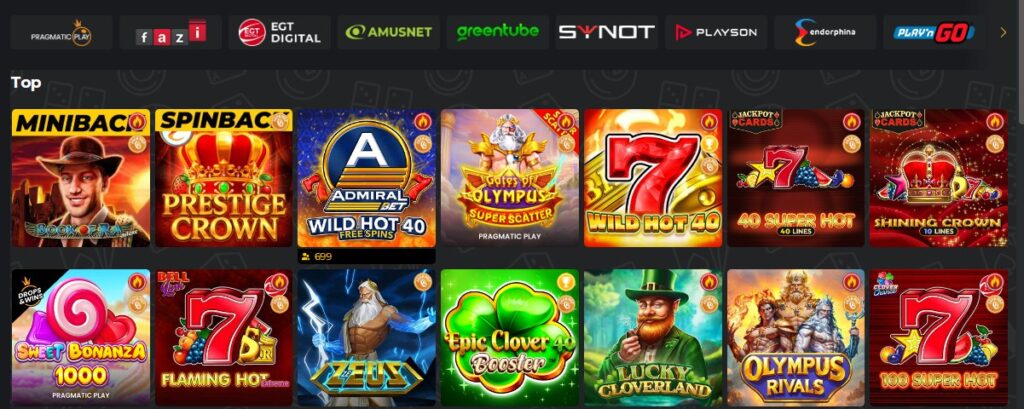Image resolution: width=1024 pixels, height=409 pixels.
Task: Launch the Prestige Crown game
Action: point(223,178)
